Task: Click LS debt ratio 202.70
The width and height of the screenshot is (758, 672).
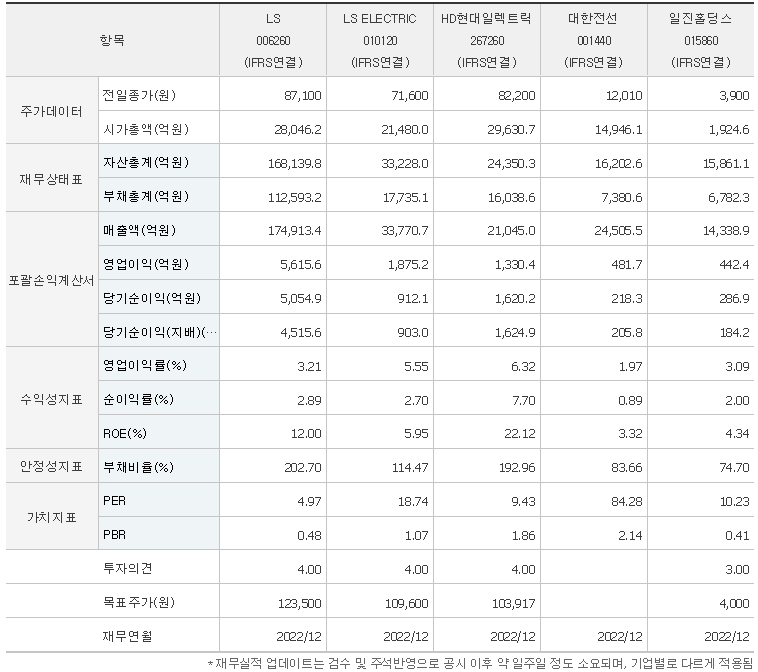Action: pyautogui.click(x=303, y=467)
